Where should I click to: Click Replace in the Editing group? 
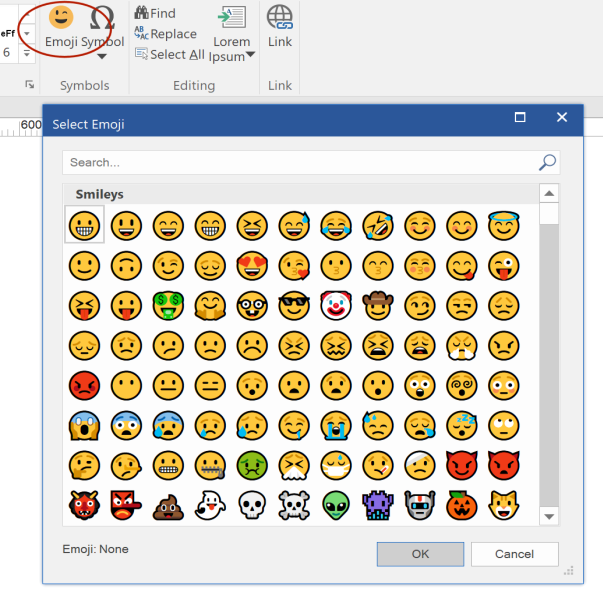pyautogui.click(x=166, y=34)
